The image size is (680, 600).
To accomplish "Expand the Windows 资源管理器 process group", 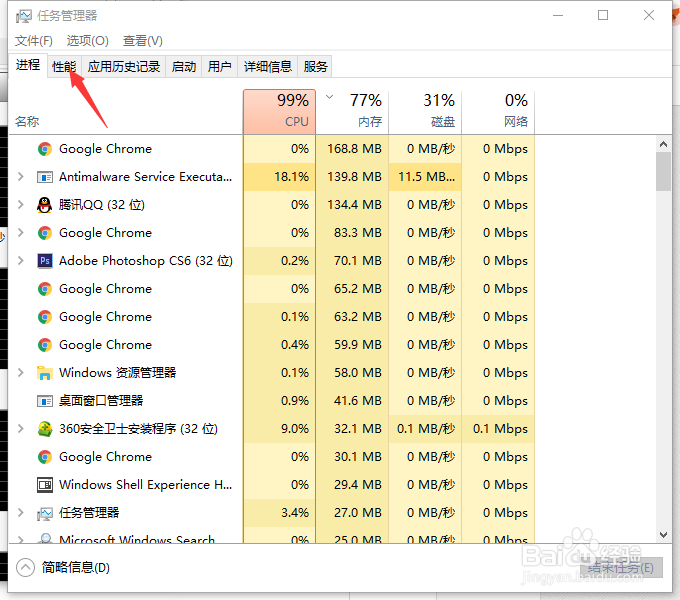I will (x=20, y=373).
